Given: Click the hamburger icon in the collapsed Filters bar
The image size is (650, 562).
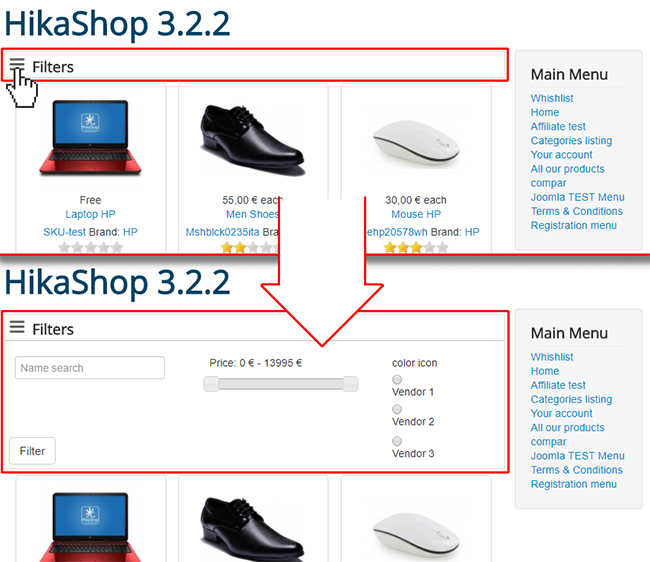Looking at the screenshot, I should [x=17, y=64].
